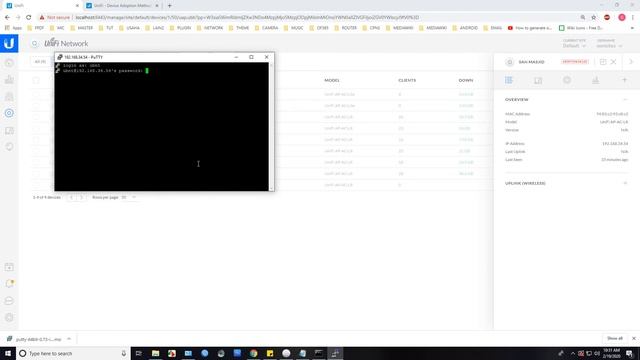
Task: Sort devices by CLIENTS column
Action: click(x=407, y=80)
